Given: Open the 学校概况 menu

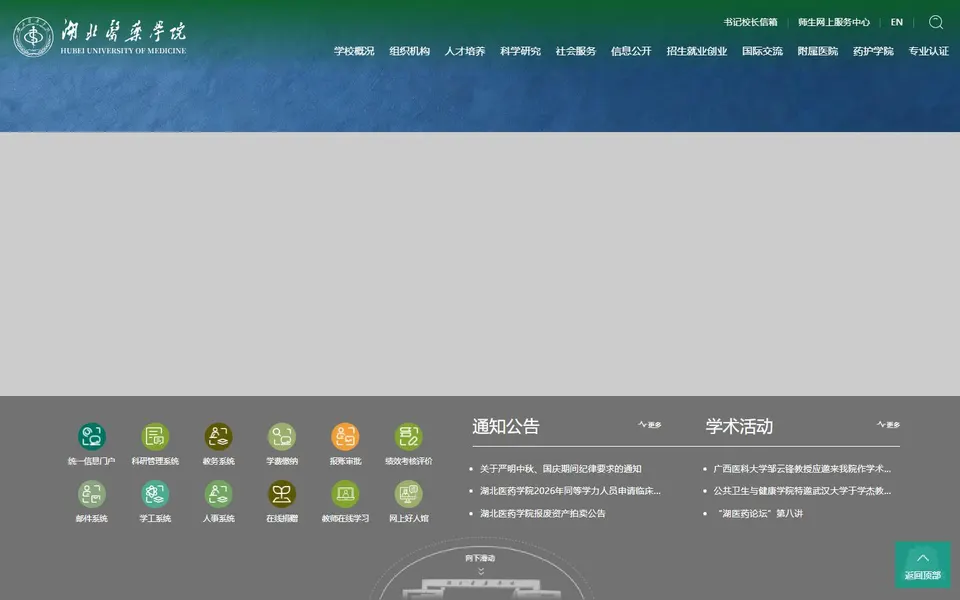Looking at the screenshot, I should (x=354, y=51).
